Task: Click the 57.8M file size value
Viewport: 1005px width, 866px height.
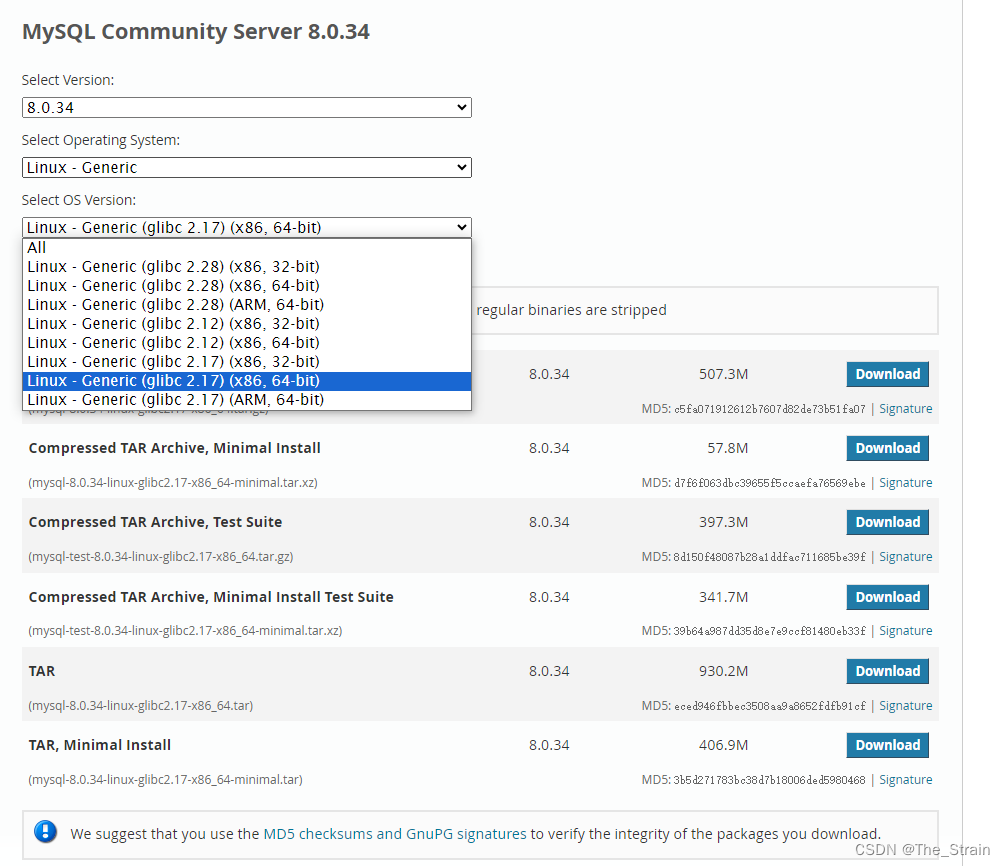Action: (x=727, y=448)
